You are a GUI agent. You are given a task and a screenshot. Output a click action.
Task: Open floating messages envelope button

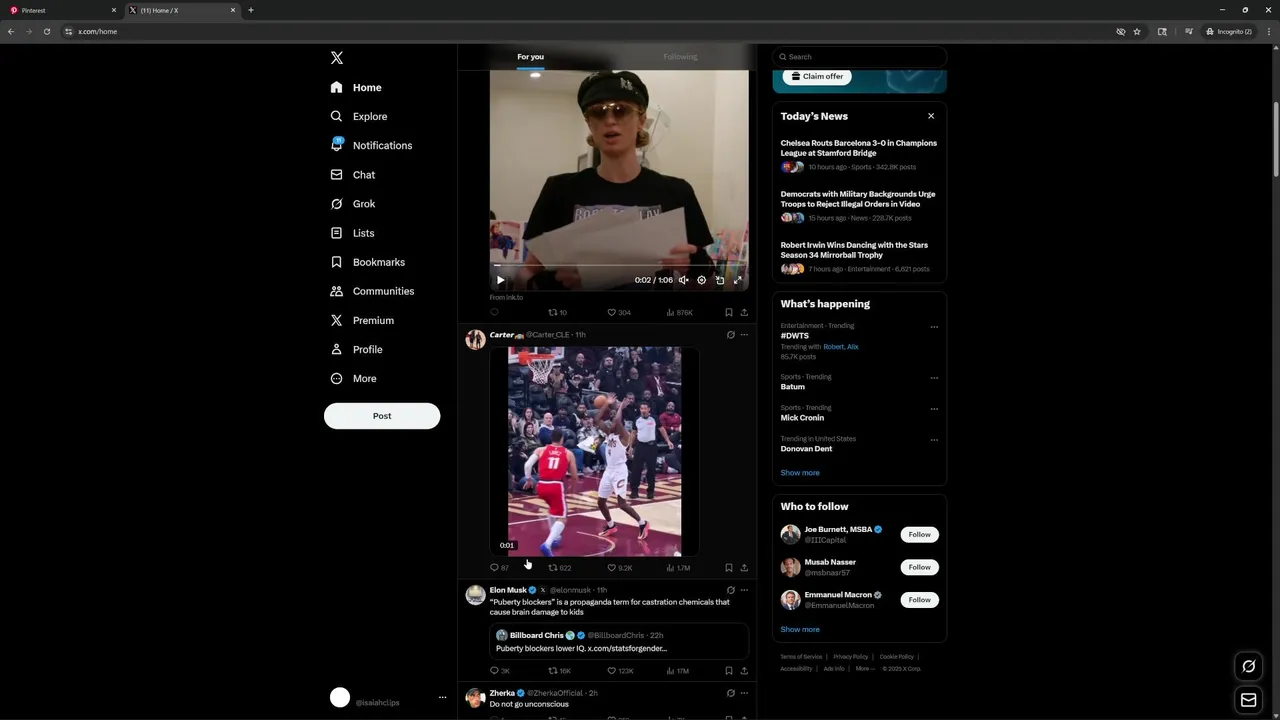coord(1248,700)
